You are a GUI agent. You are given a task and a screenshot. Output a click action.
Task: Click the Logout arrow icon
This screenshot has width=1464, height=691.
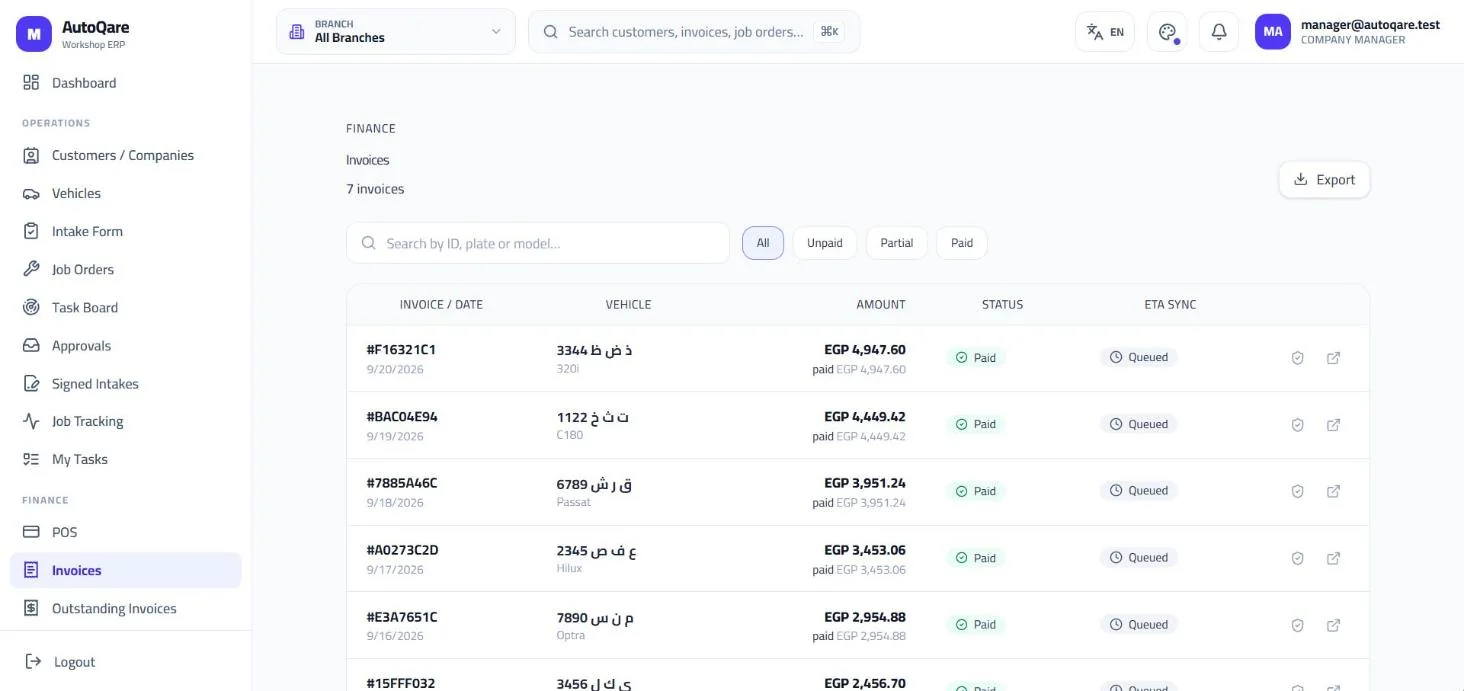[33, 661]
